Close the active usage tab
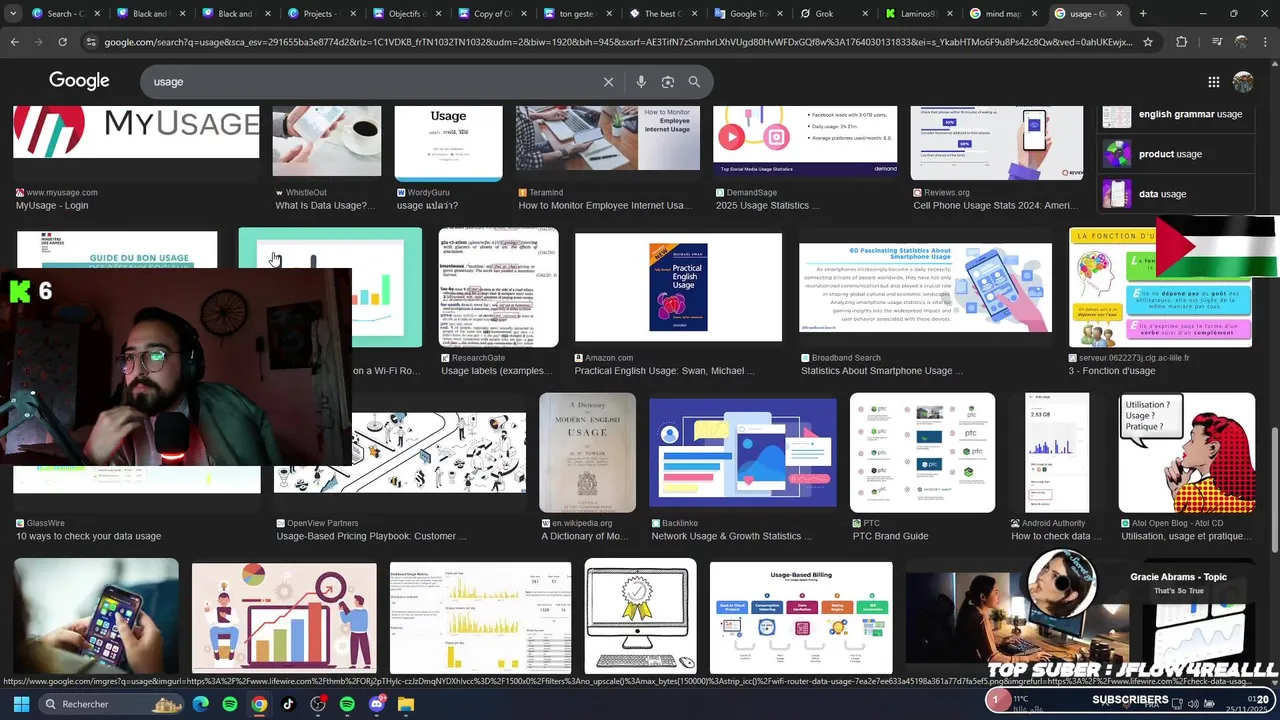1280x720 pixels. click(x=1120, y=14)
